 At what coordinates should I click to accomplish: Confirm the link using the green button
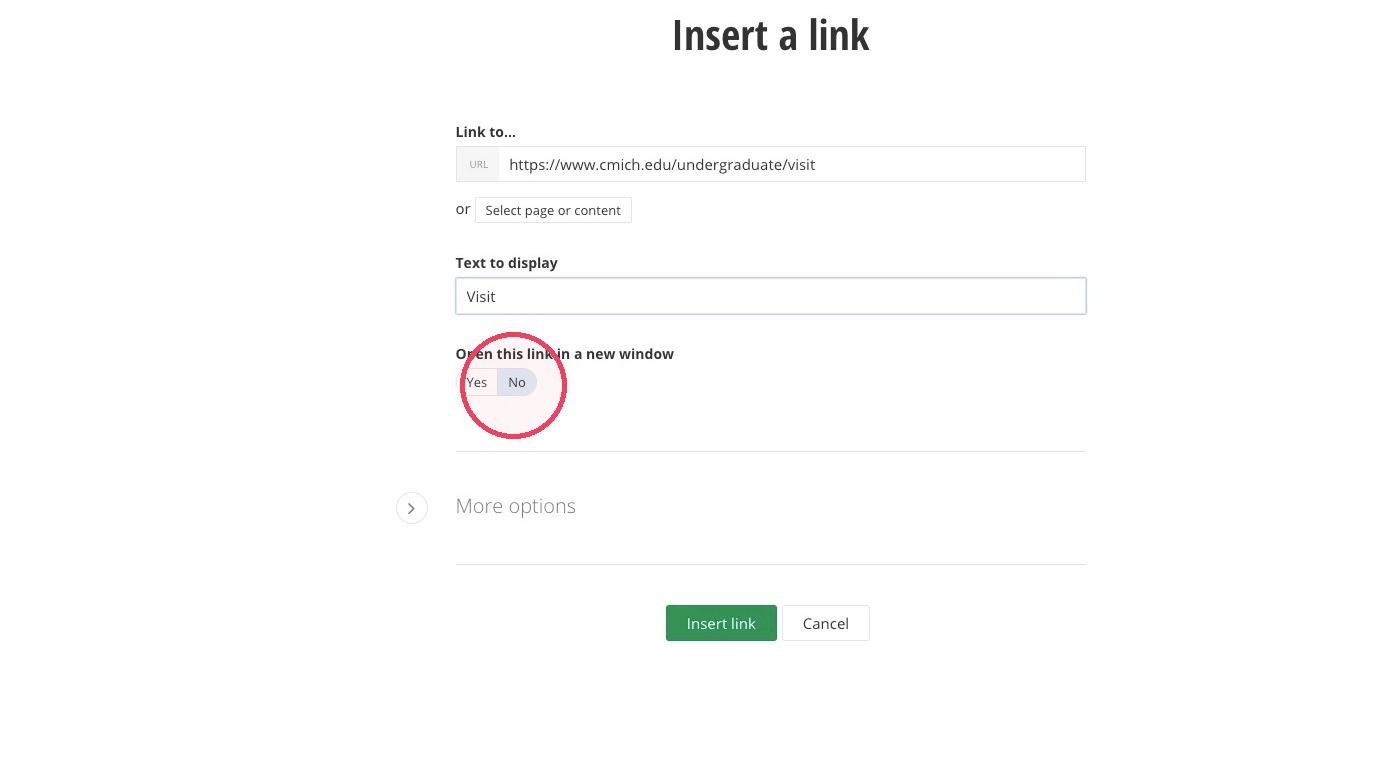click(721, 623)
